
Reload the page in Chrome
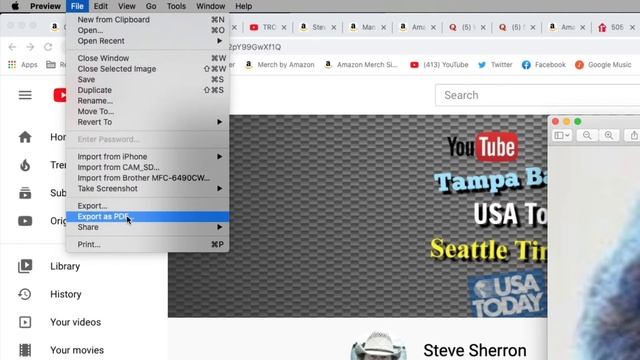coord(48,47)
